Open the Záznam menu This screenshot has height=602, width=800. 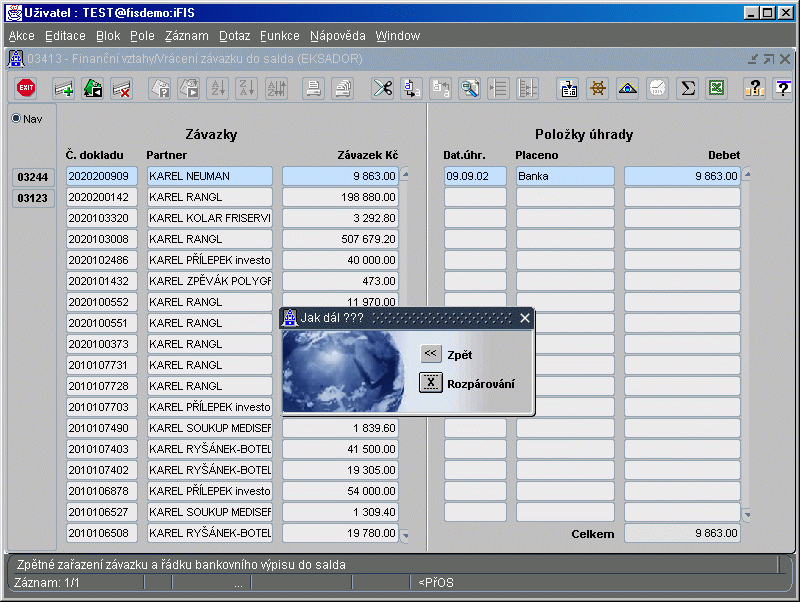(x=186, y=36)
